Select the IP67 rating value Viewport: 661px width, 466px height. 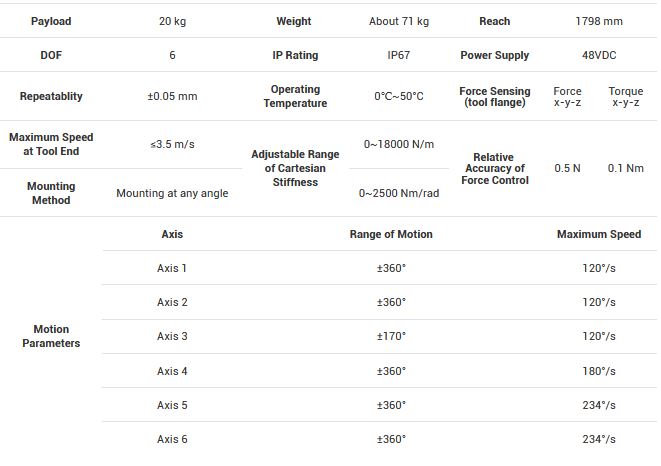tap(398, 56)
